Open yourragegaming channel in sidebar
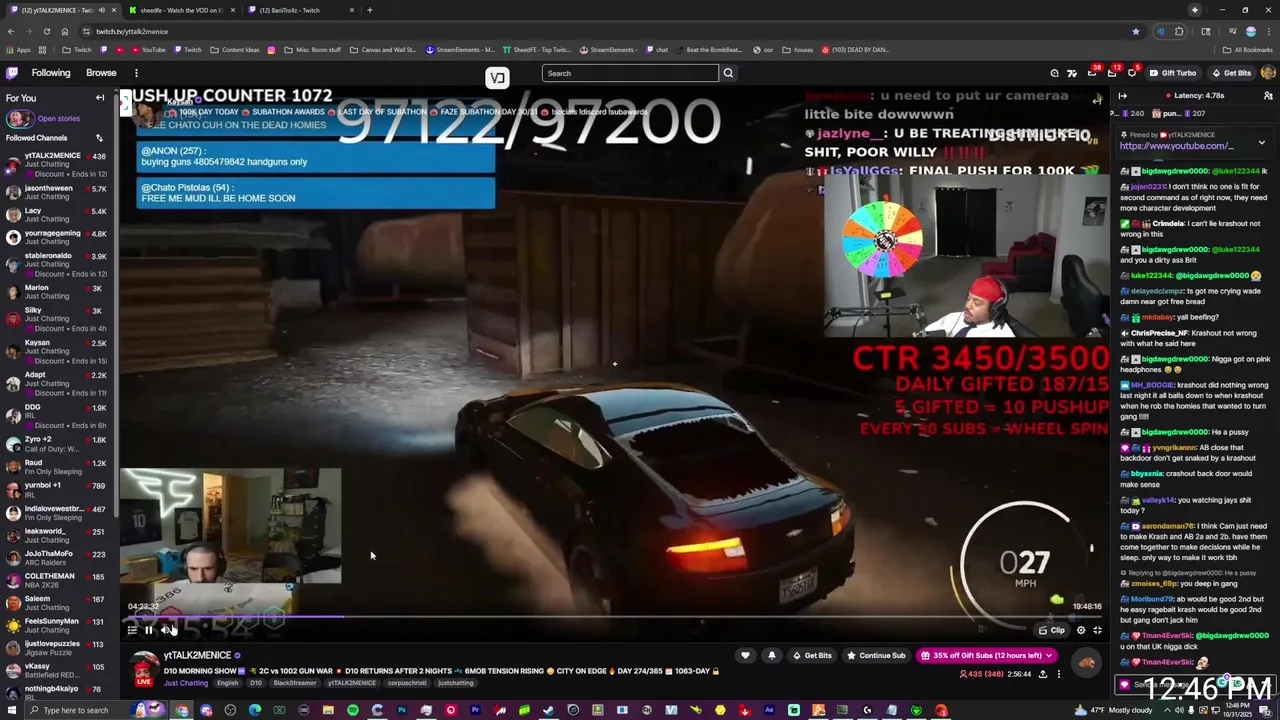The height and width of the screenshot is (720, 1280). point(58,237)
